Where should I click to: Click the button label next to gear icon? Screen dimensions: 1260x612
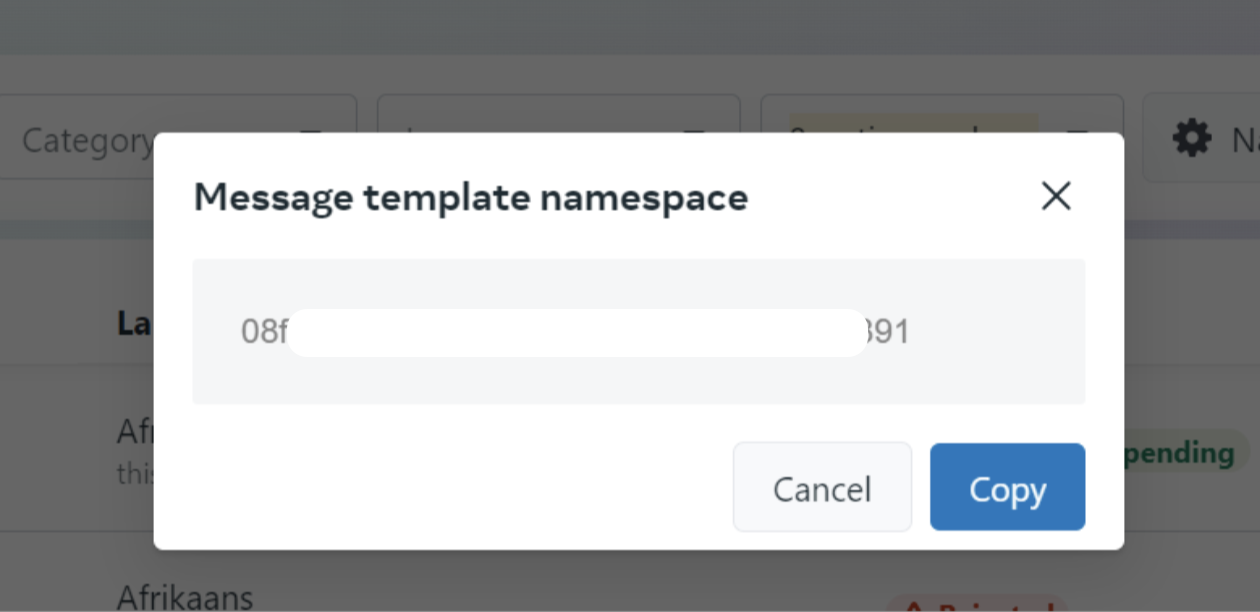tap(1245, 140)
